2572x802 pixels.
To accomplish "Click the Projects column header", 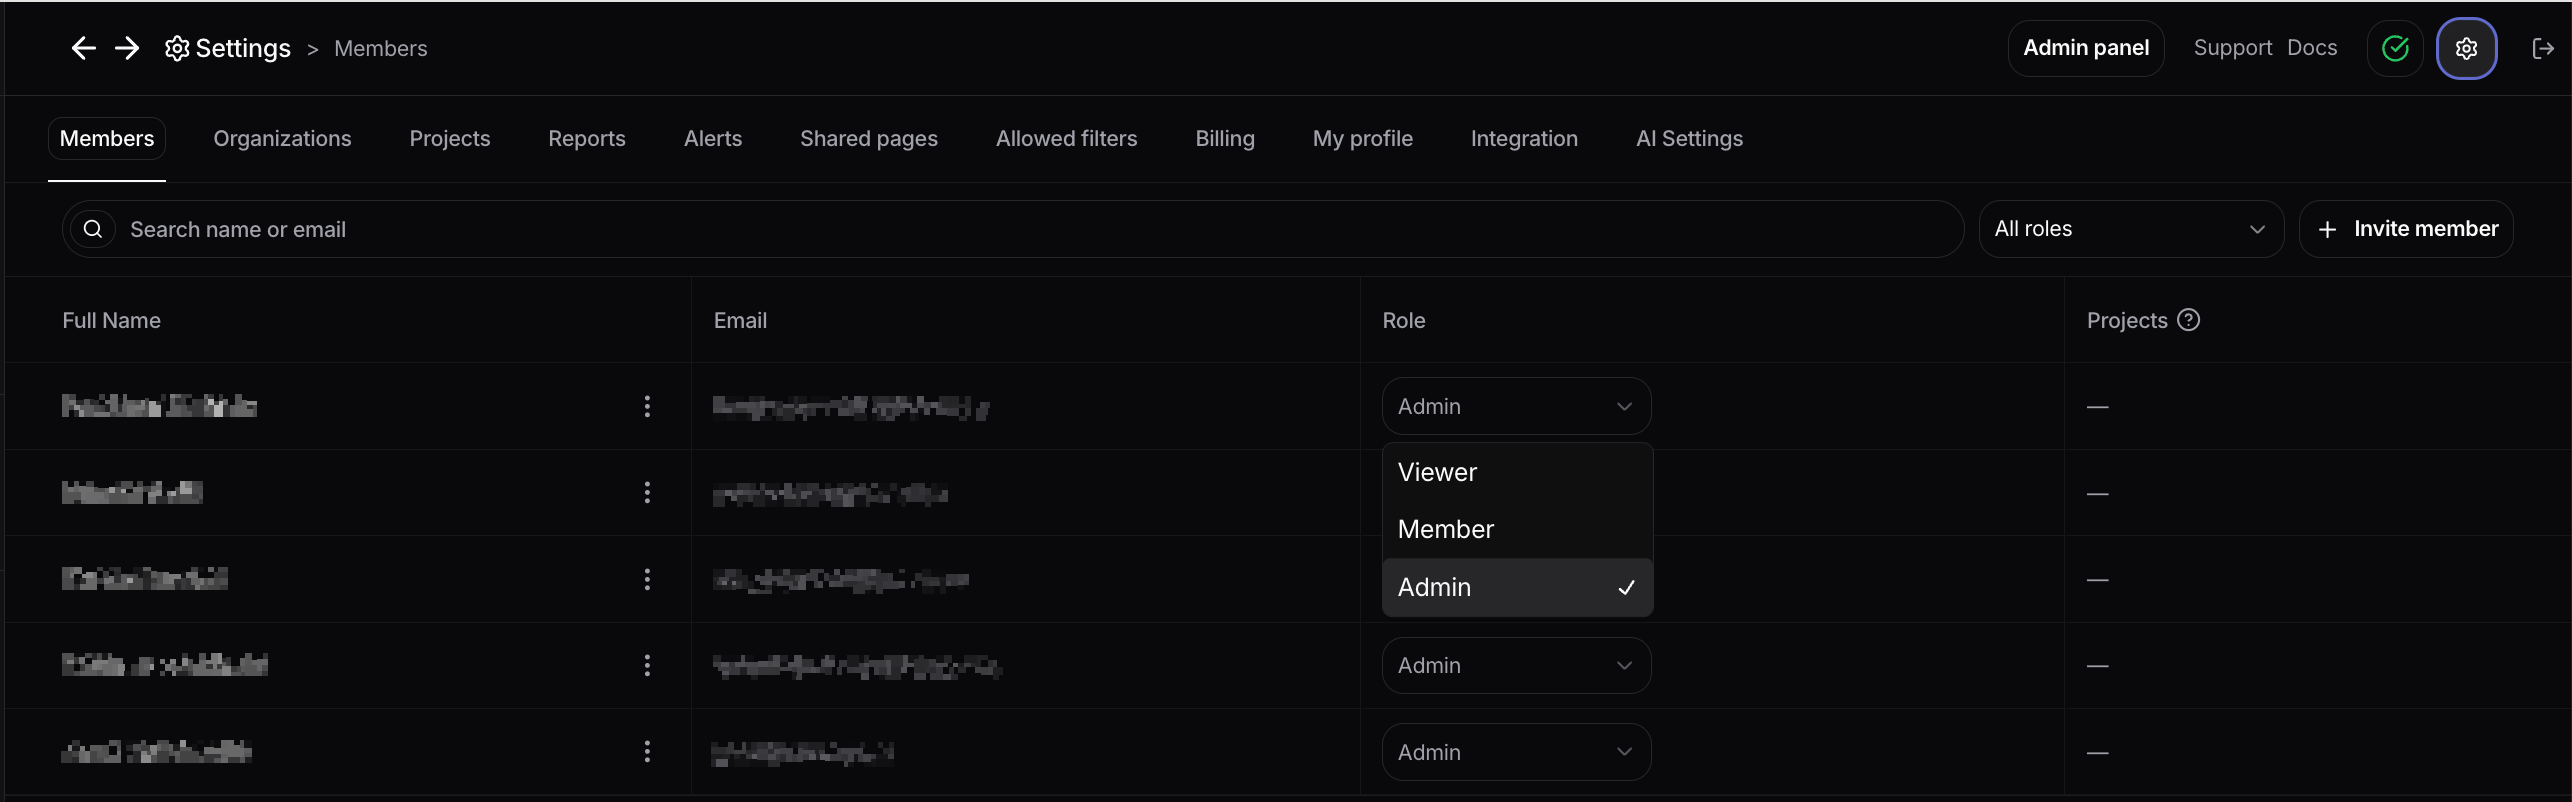I will coord(2127,320).
